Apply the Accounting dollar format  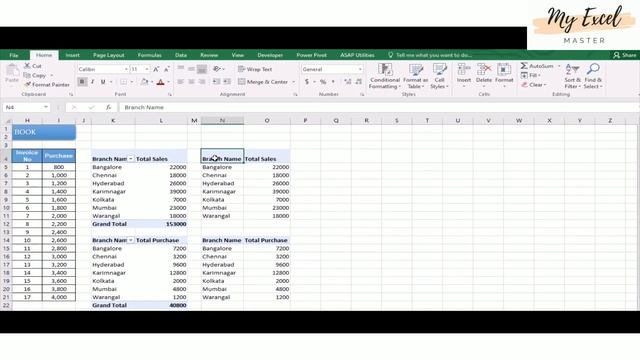click(x=307, y=82)
